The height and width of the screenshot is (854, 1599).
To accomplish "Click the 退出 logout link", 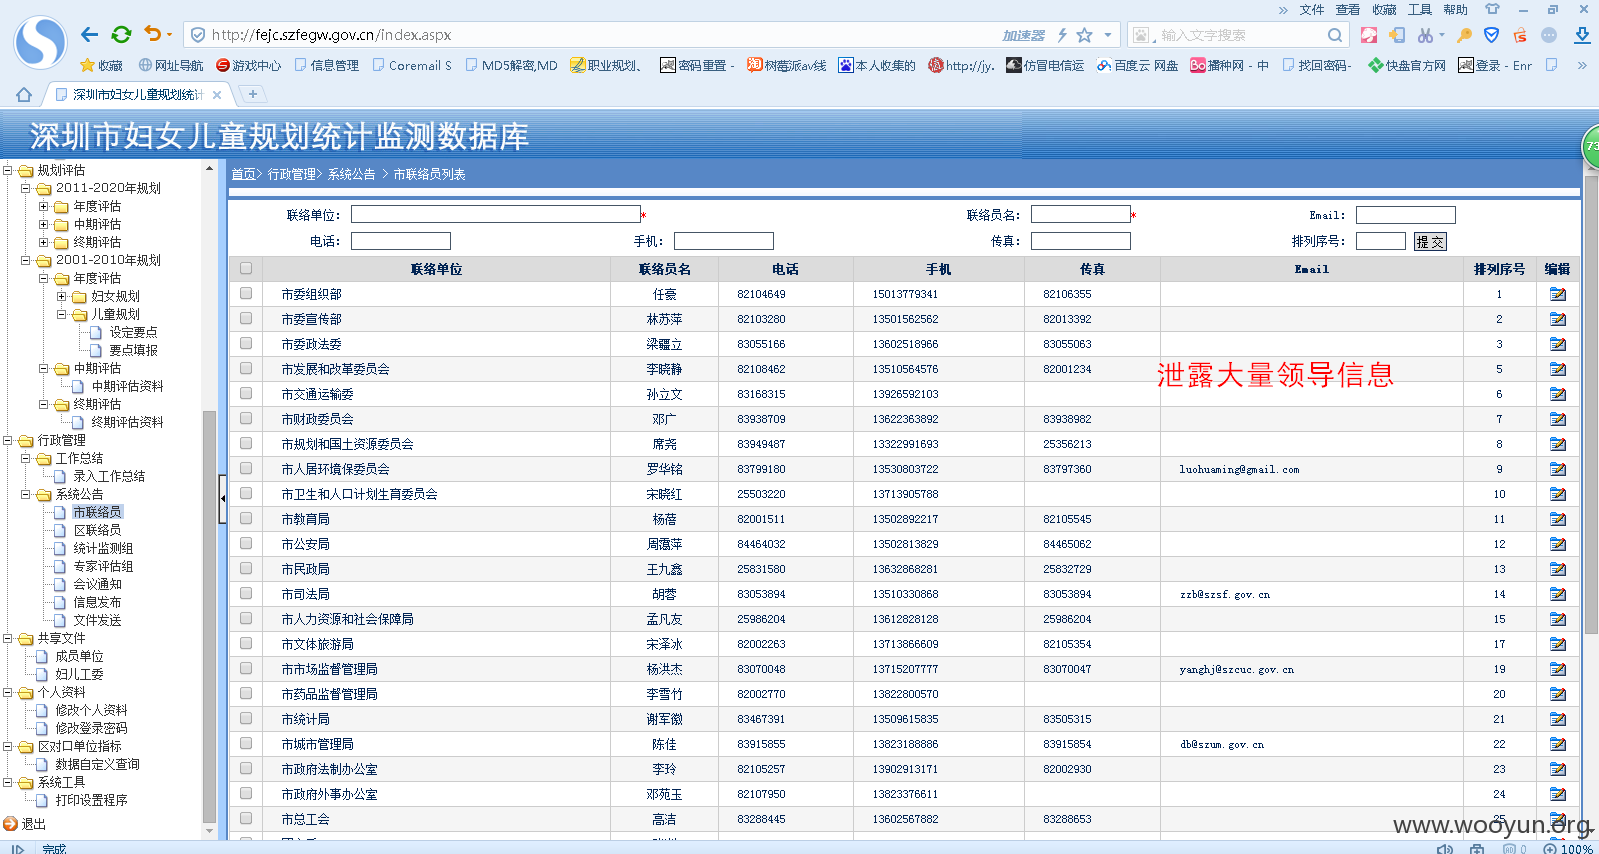I will pos(33,824).
